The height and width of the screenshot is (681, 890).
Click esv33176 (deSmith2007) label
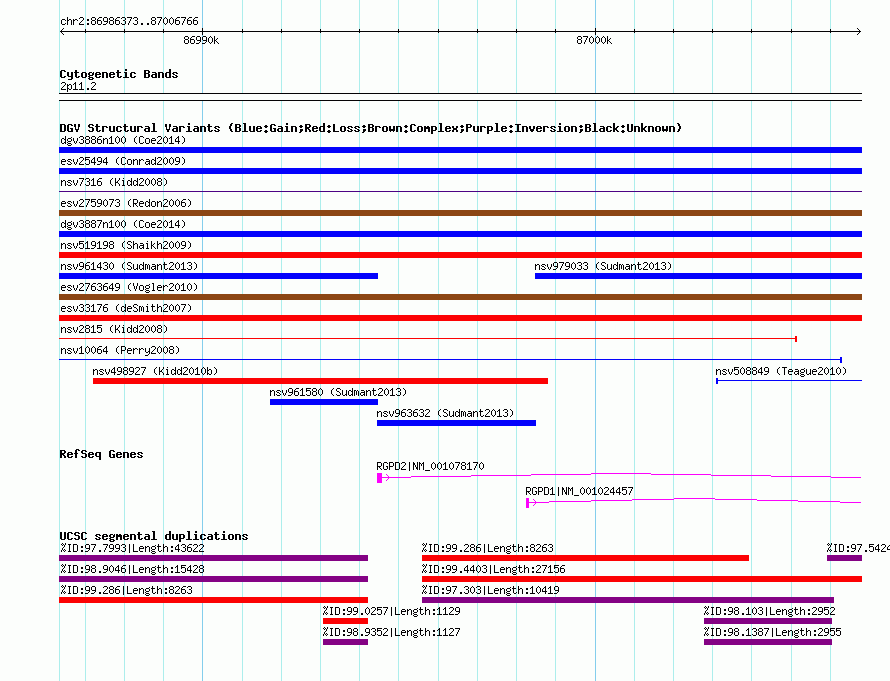[x=126, y=308]
